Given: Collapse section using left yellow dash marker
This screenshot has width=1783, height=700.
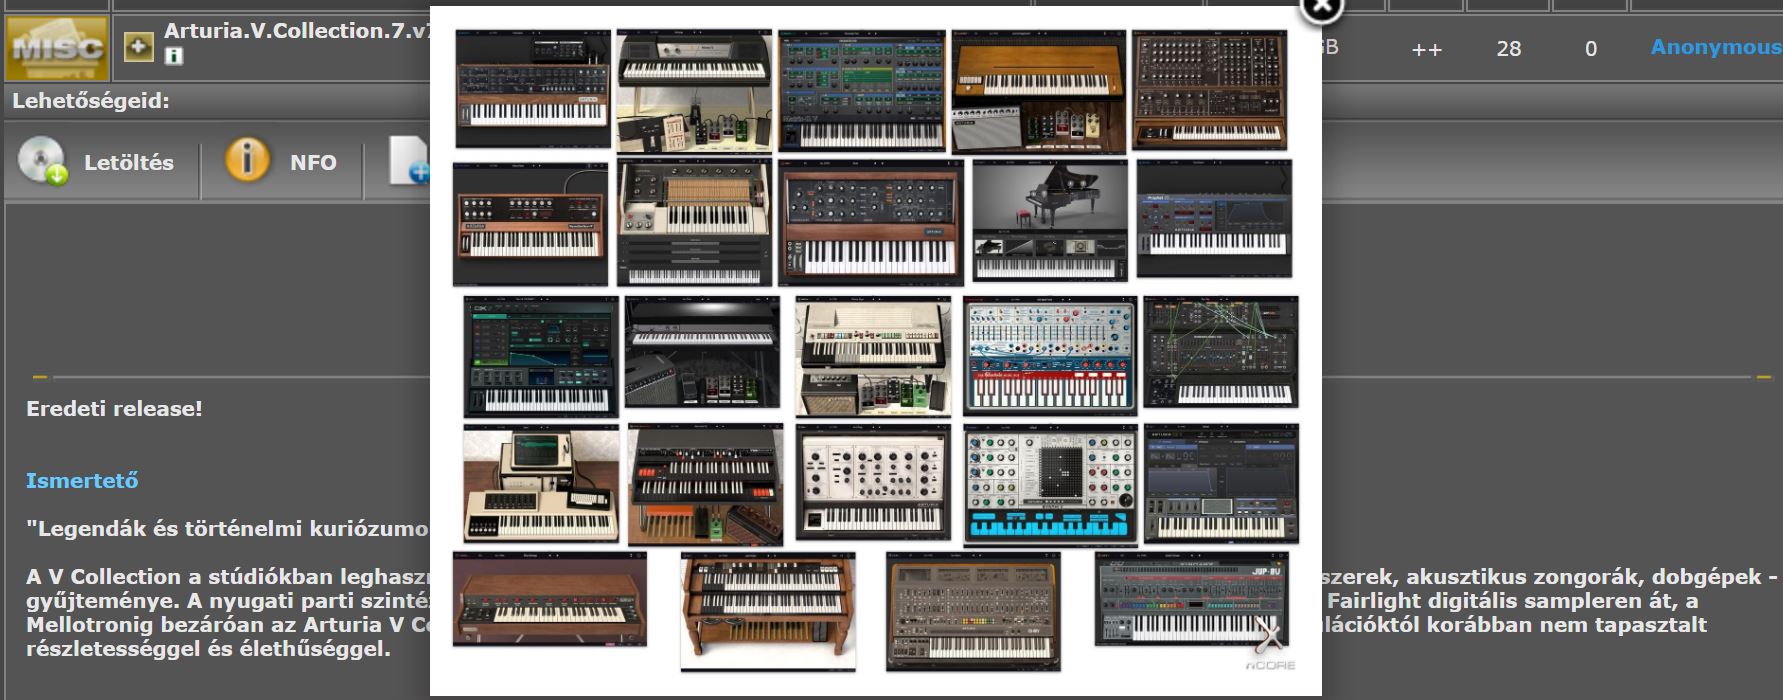Looking at the screenshot, I should (x=40, y=377).
